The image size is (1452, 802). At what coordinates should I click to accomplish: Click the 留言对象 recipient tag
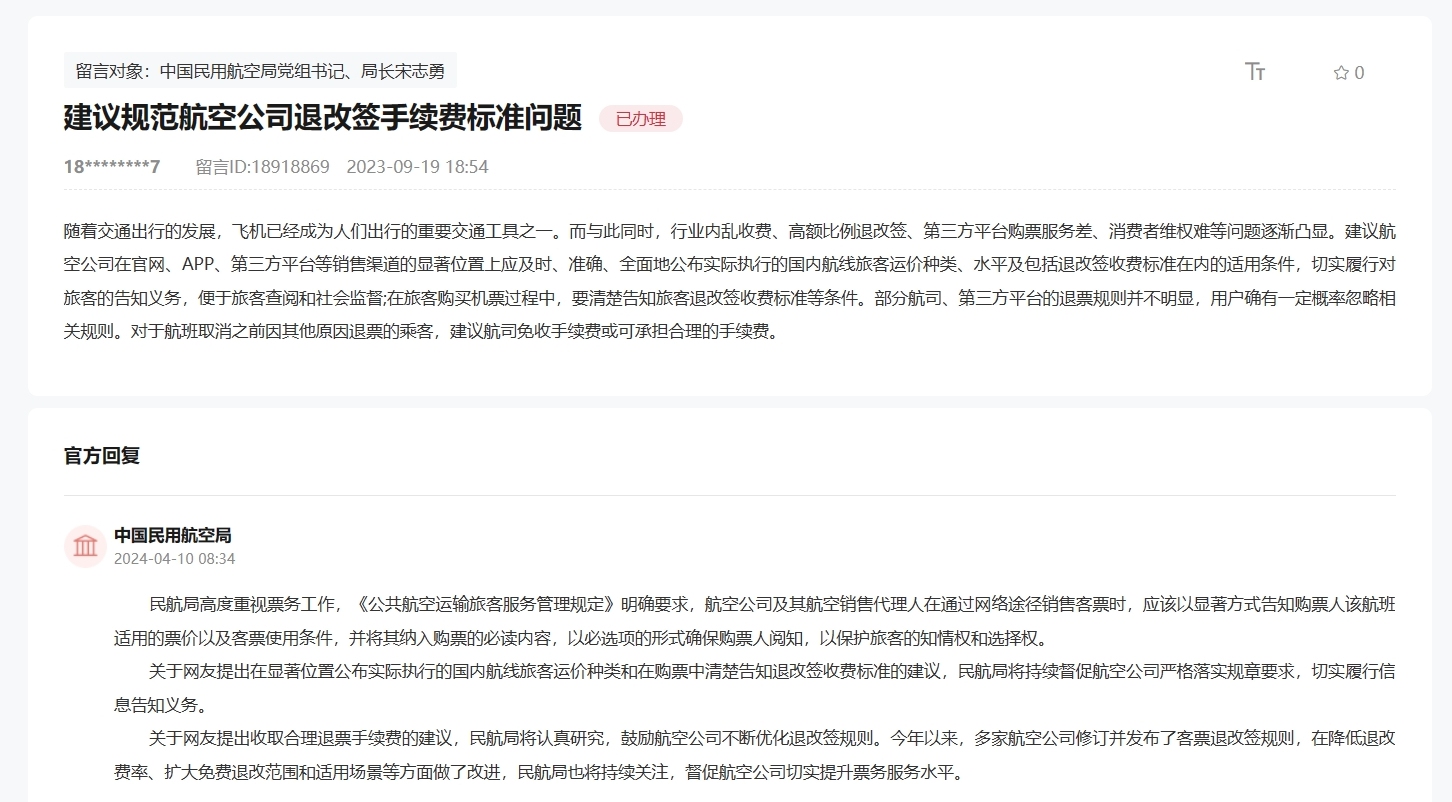tap(260, 71)
